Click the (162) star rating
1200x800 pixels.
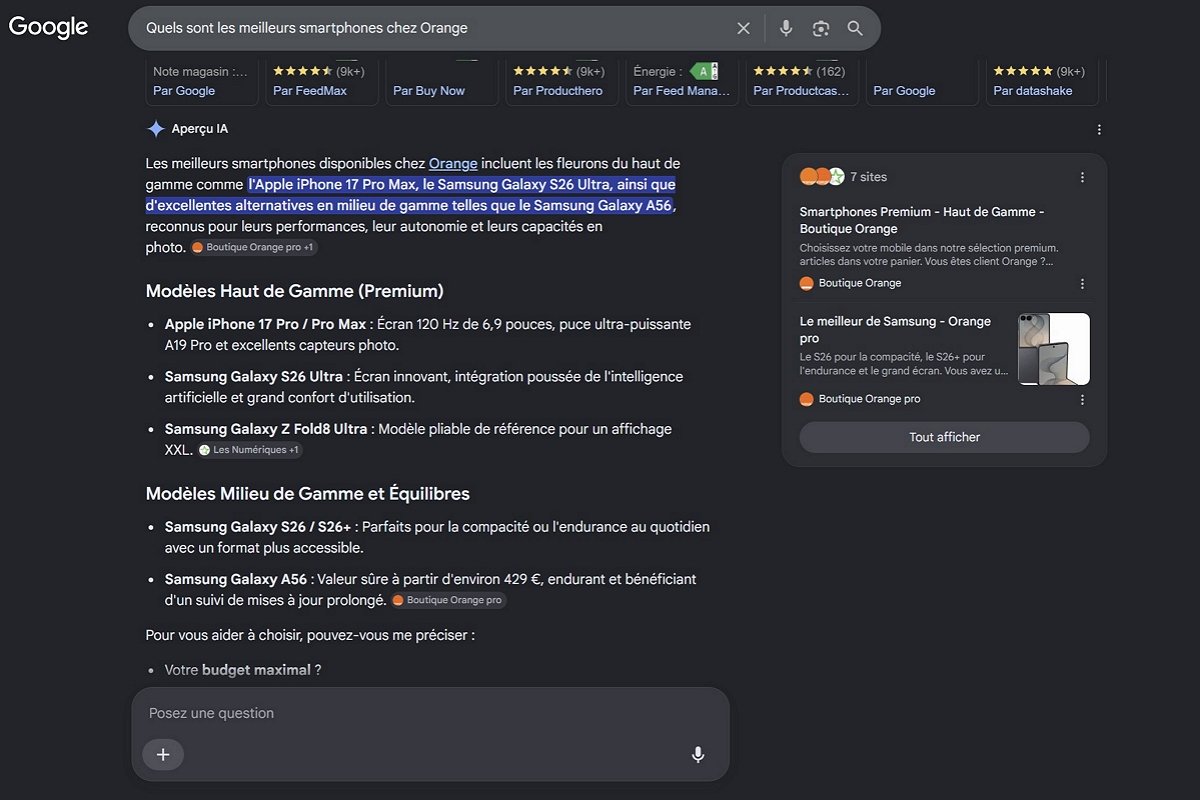(x=800, y=71)
